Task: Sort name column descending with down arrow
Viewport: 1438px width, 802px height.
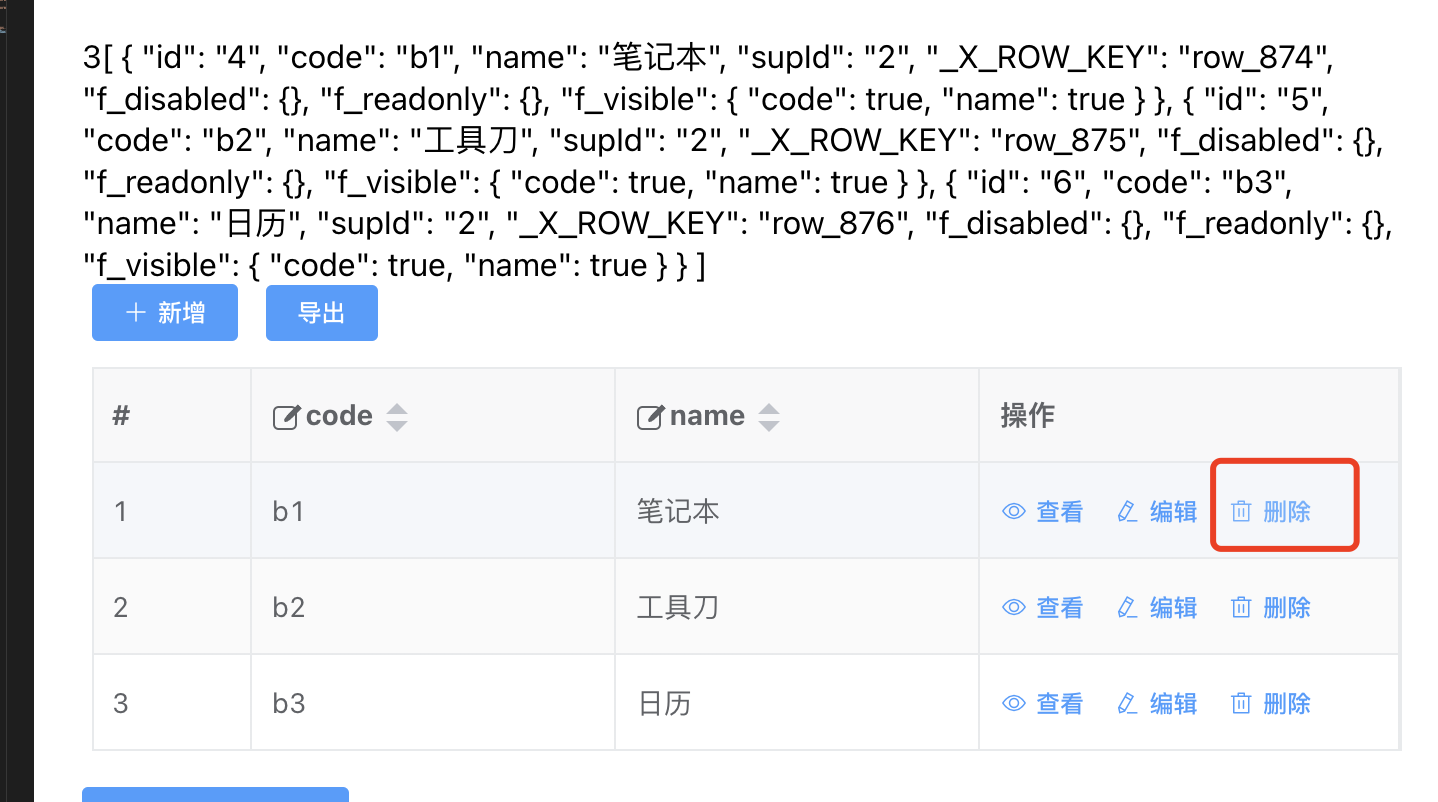Action: click(768, 425)
